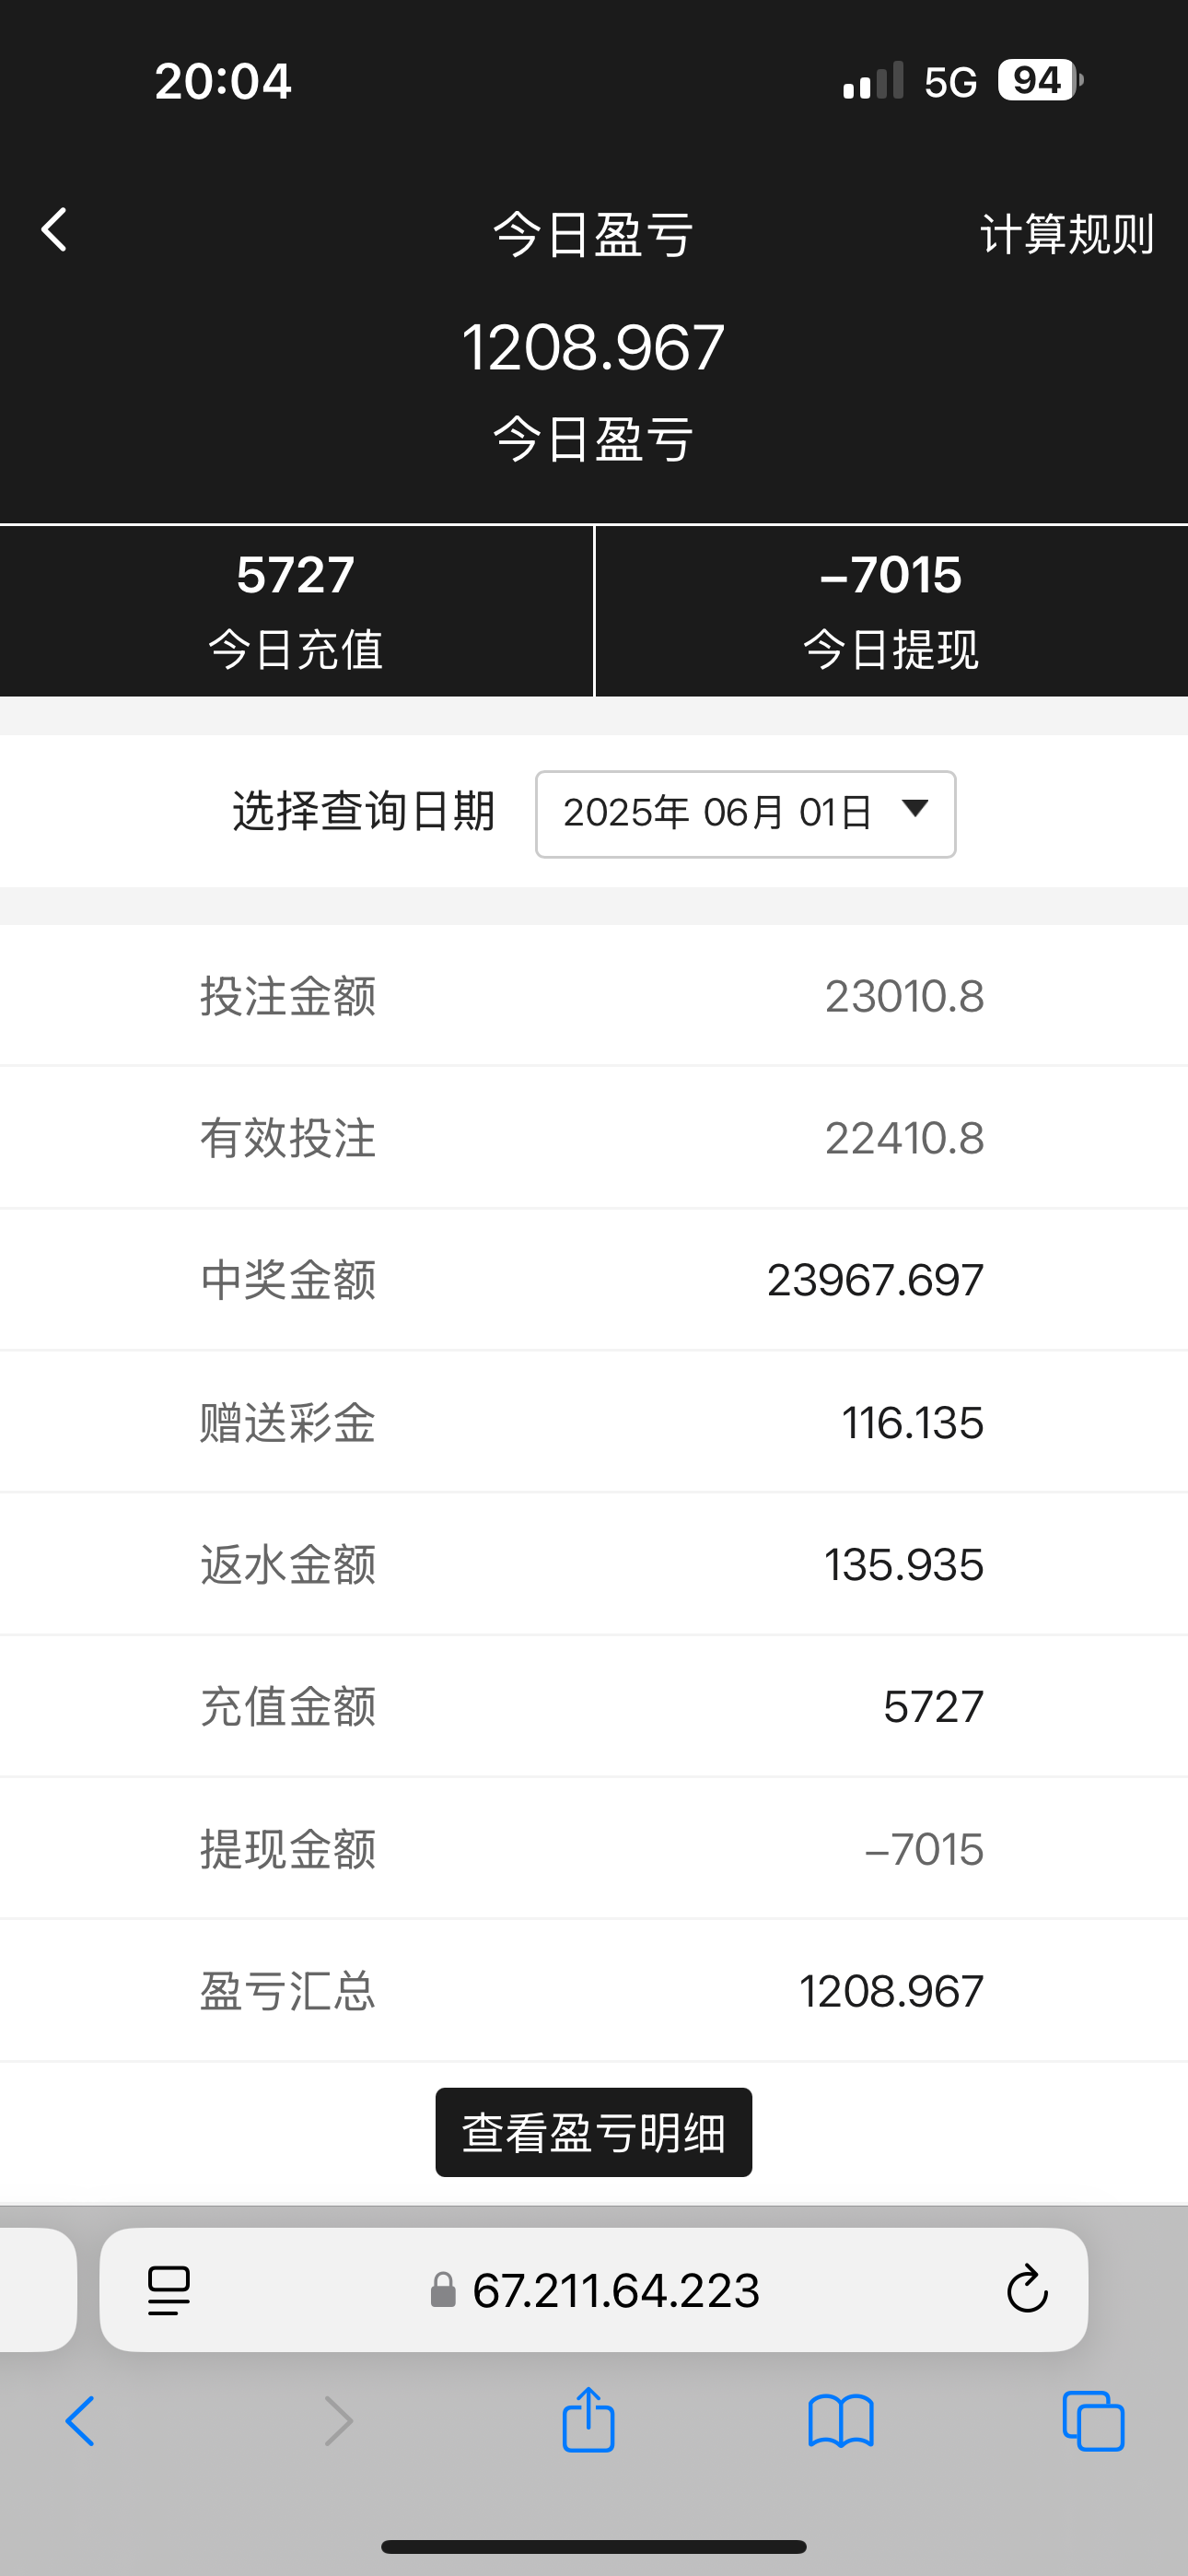Viewport: 1188px width, 2576px height.
Task: Tap the 盈亏汇总 row value 1208.967
Action: tap(891, 1991)
